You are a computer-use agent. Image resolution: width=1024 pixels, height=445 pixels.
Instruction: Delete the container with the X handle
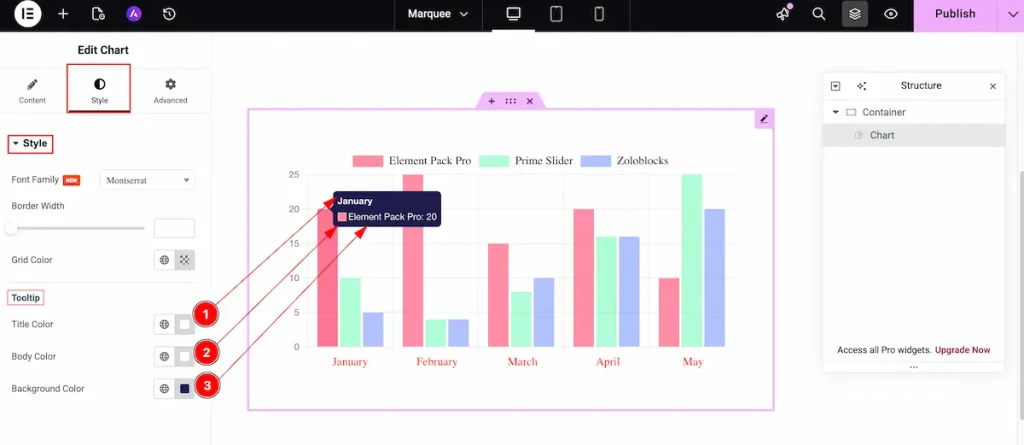[530, 101]
